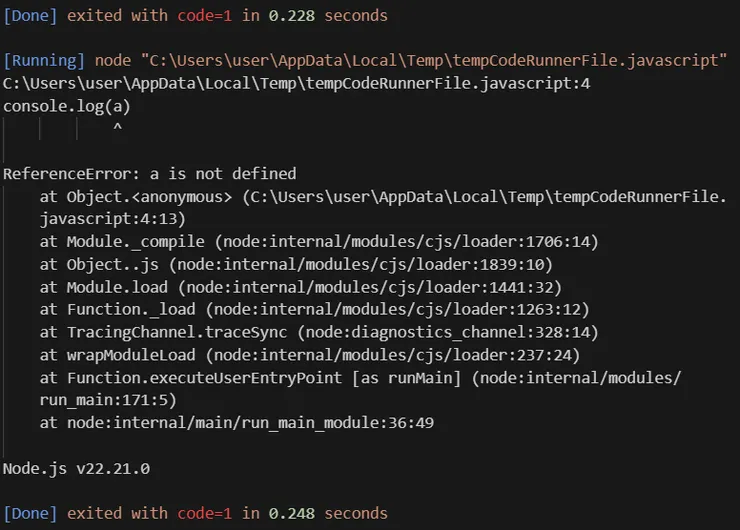Click the Node.js v22.21.0 version text
The height and width of the screenshot is (530, 740).
point(76,467)
